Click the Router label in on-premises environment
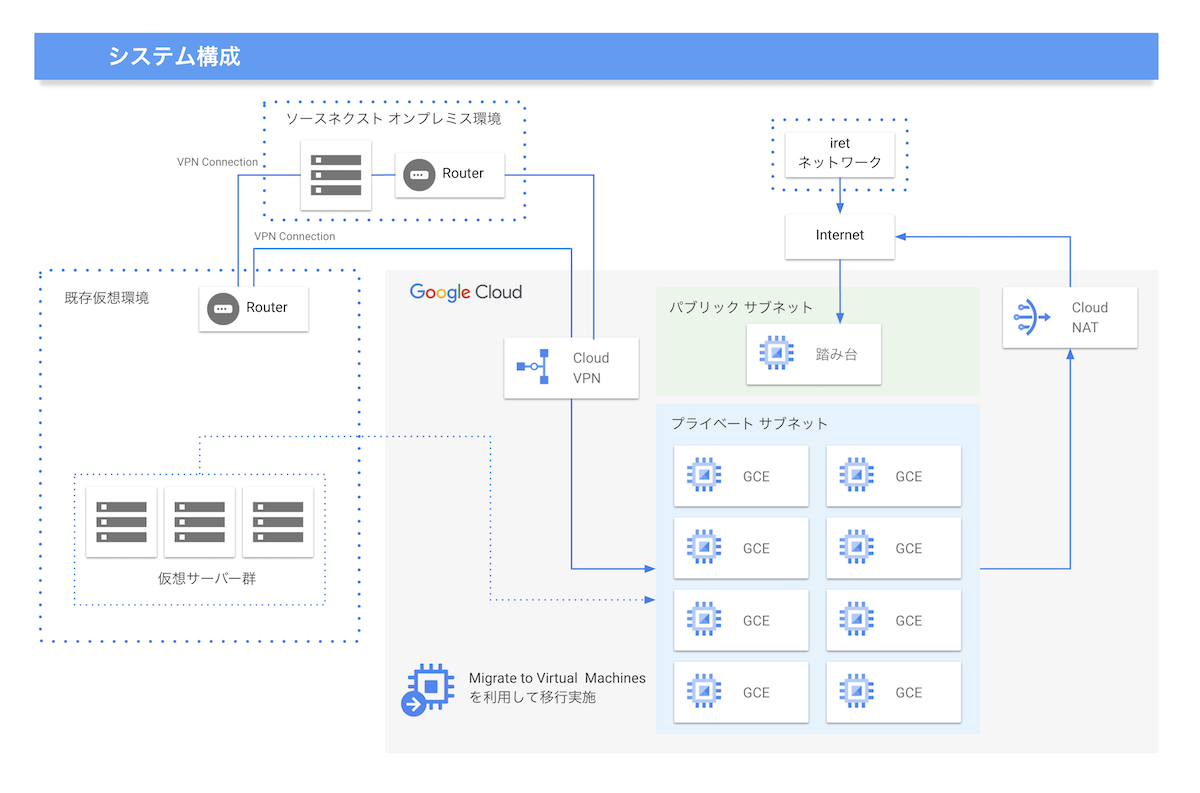This screenshot has width=1200, height=793. pos(463,174)
